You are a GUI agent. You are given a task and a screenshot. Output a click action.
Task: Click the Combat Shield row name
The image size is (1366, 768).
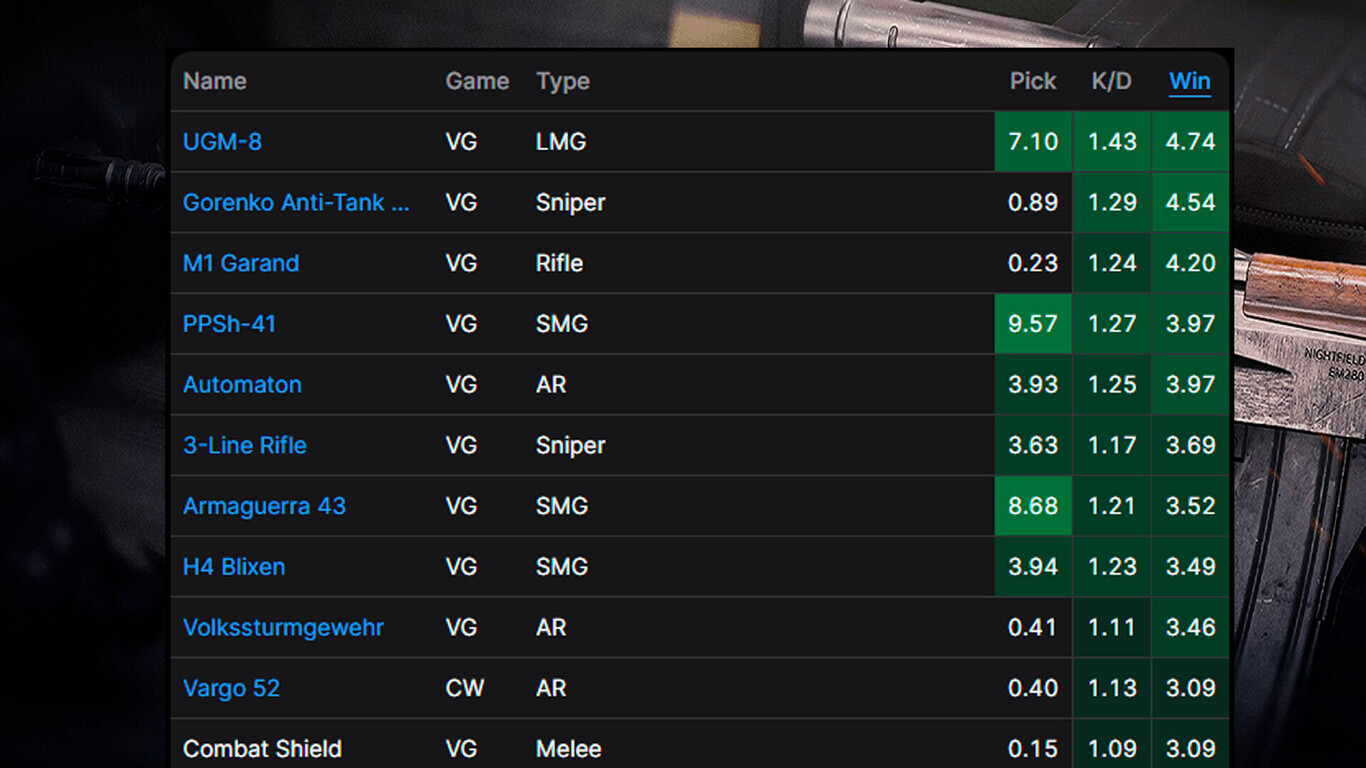point(262,749)
